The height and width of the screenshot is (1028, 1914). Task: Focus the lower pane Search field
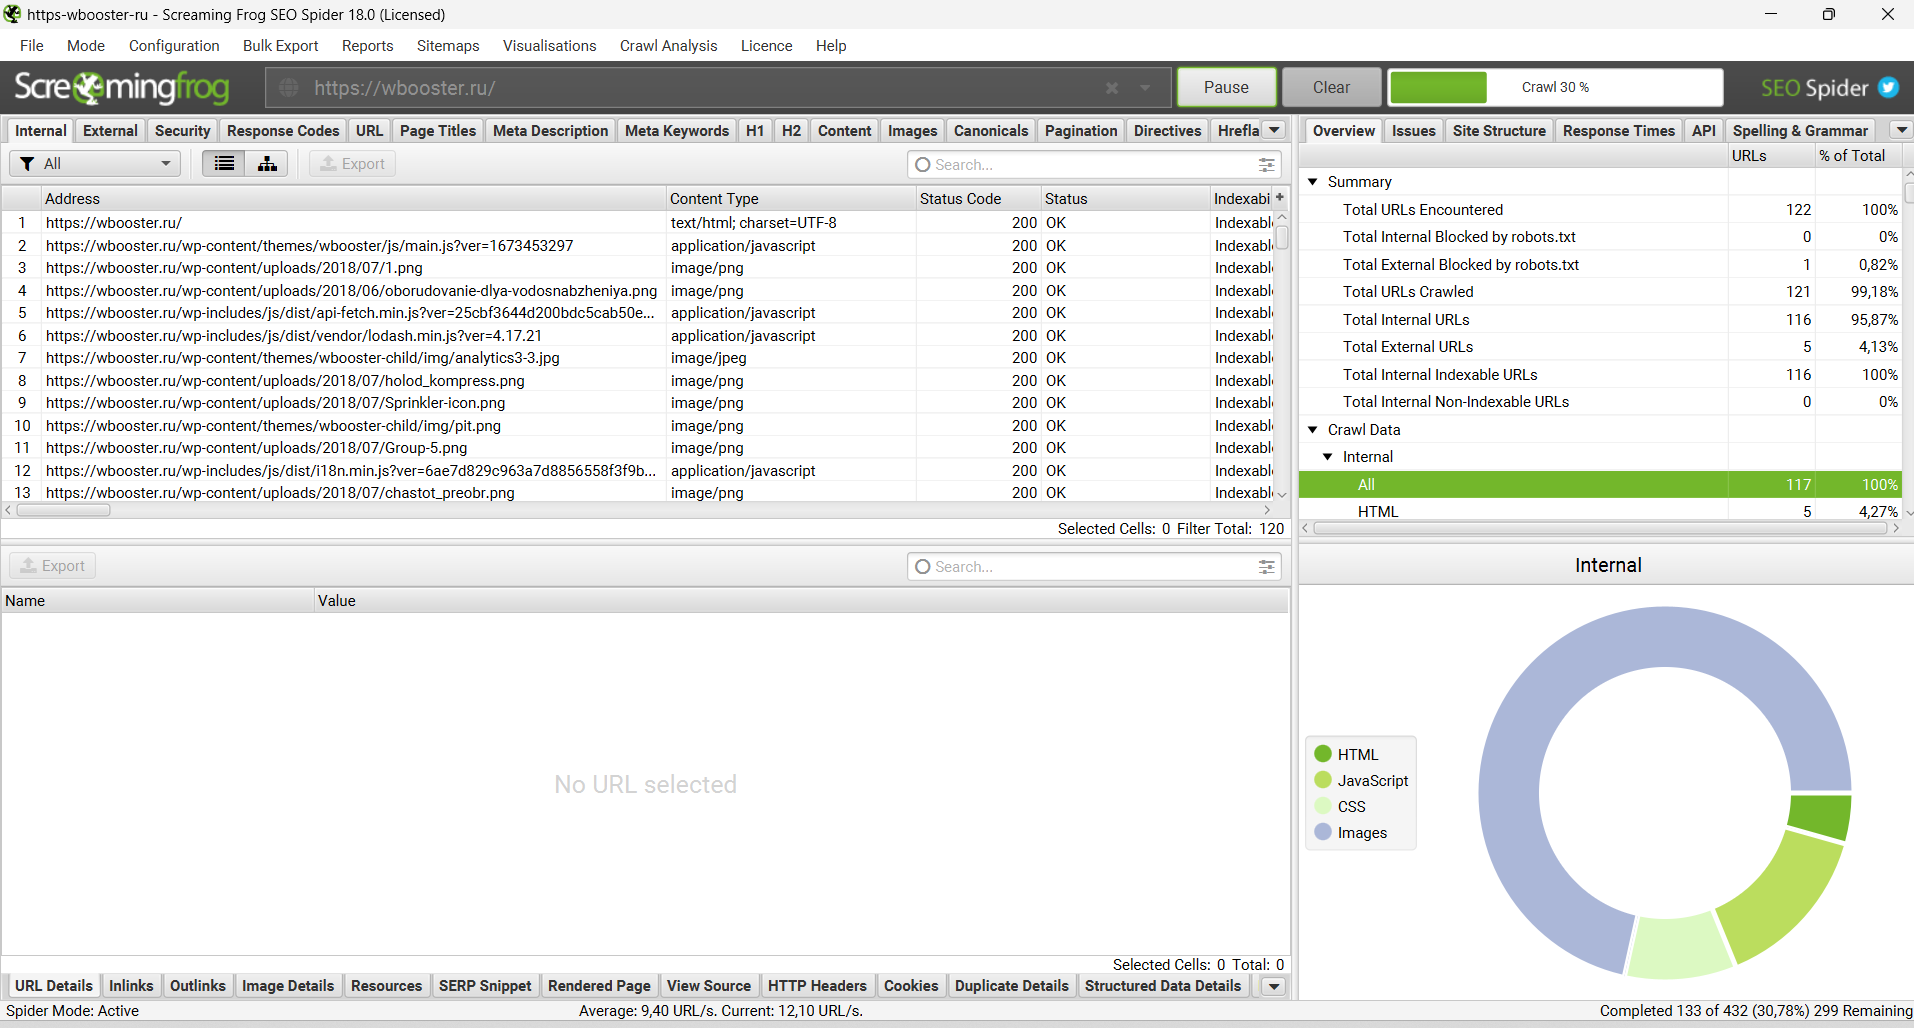tap(1094, 567)
